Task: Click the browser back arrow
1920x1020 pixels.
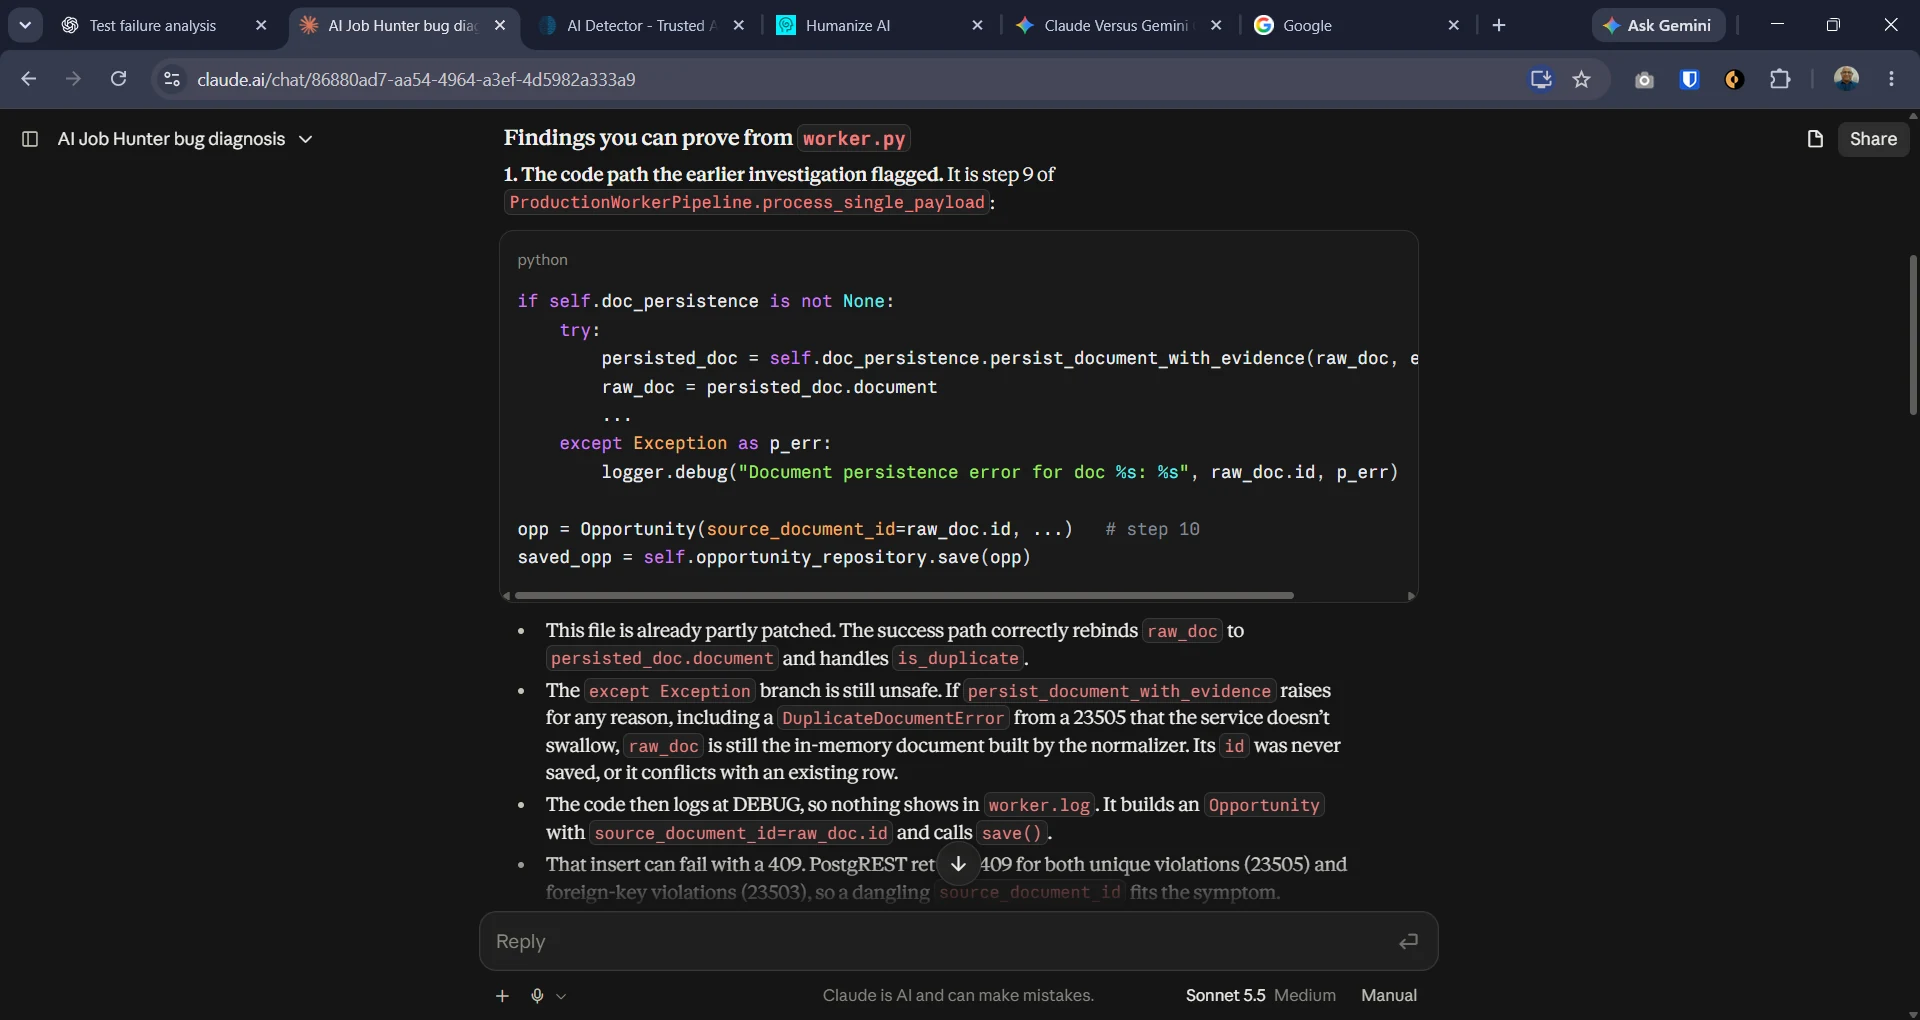Action: tap(28, 79)
